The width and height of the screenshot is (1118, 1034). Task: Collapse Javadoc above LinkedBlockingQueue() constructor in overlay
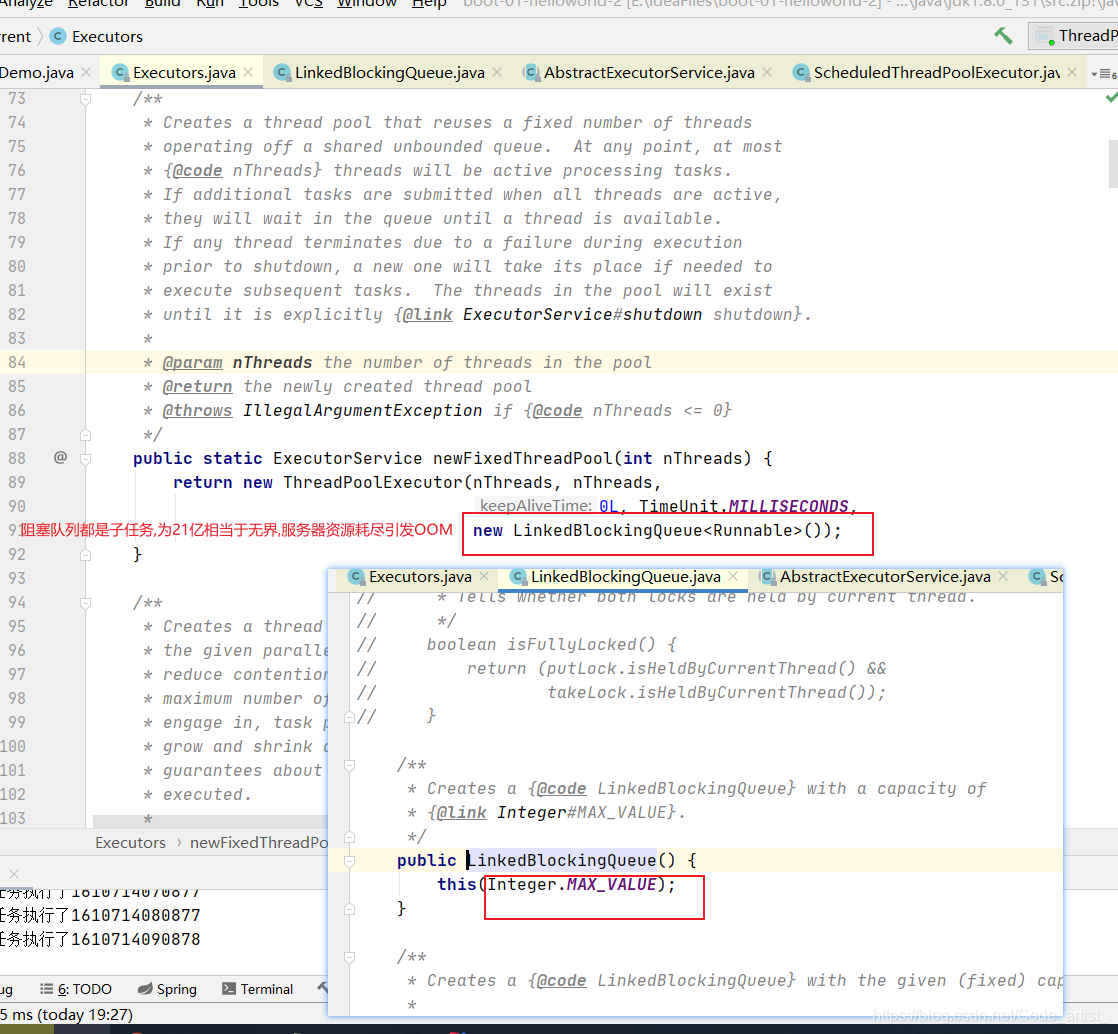coord(349,765)
